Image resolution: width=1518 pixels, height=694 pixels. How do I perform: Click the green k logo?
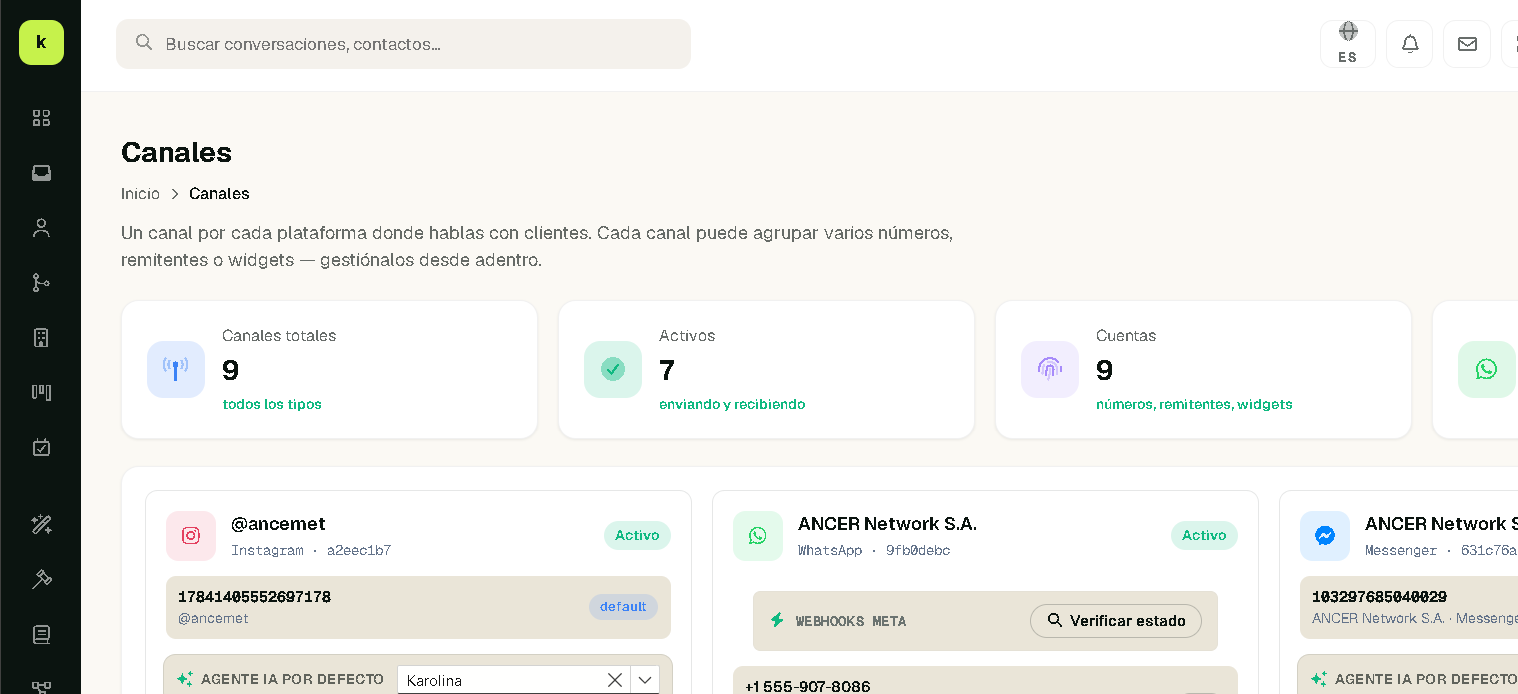point(41,42)
